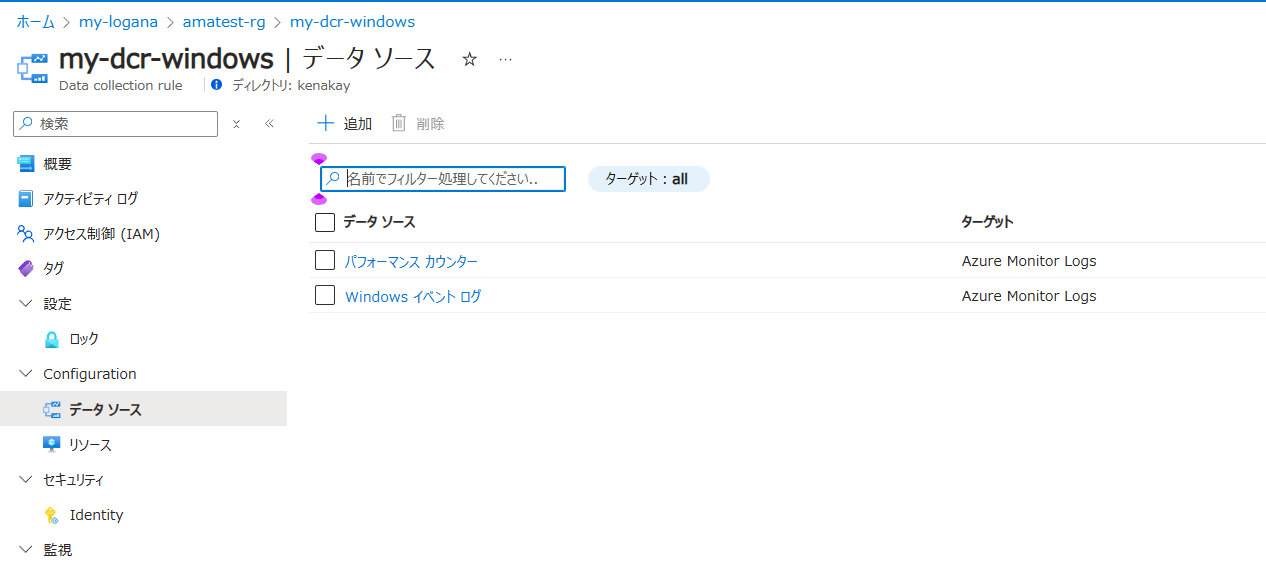Click the name filter input field

[x=452, y=179]
